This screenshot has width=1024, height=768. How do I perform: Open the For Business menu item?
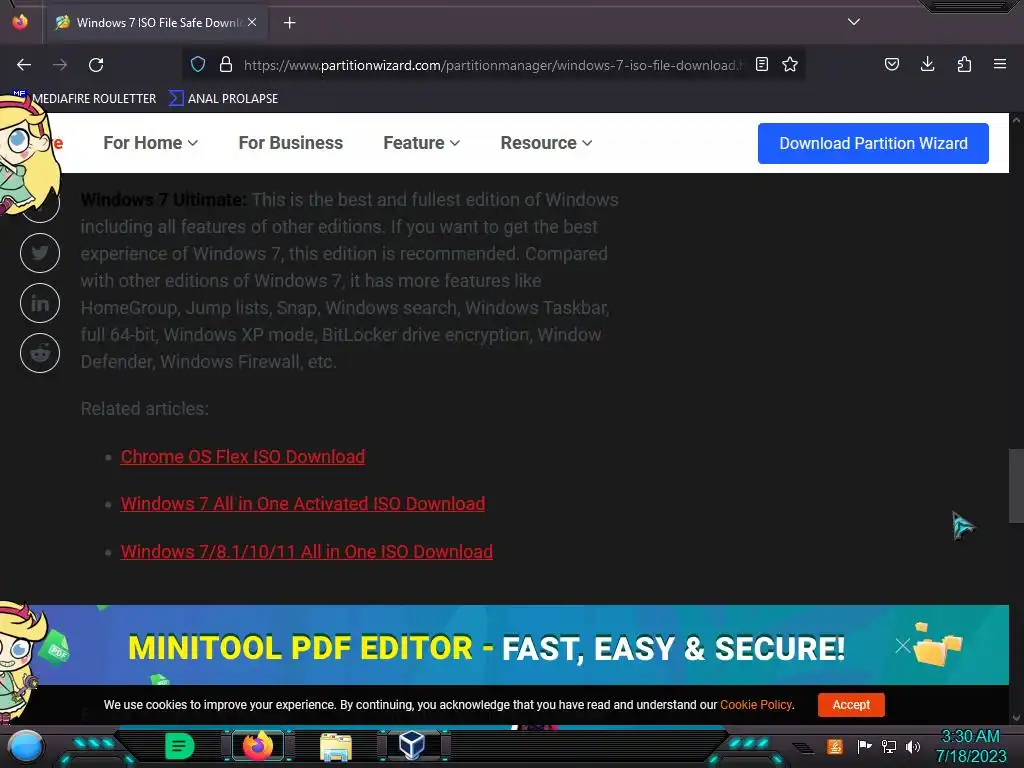tap(291, 143)
